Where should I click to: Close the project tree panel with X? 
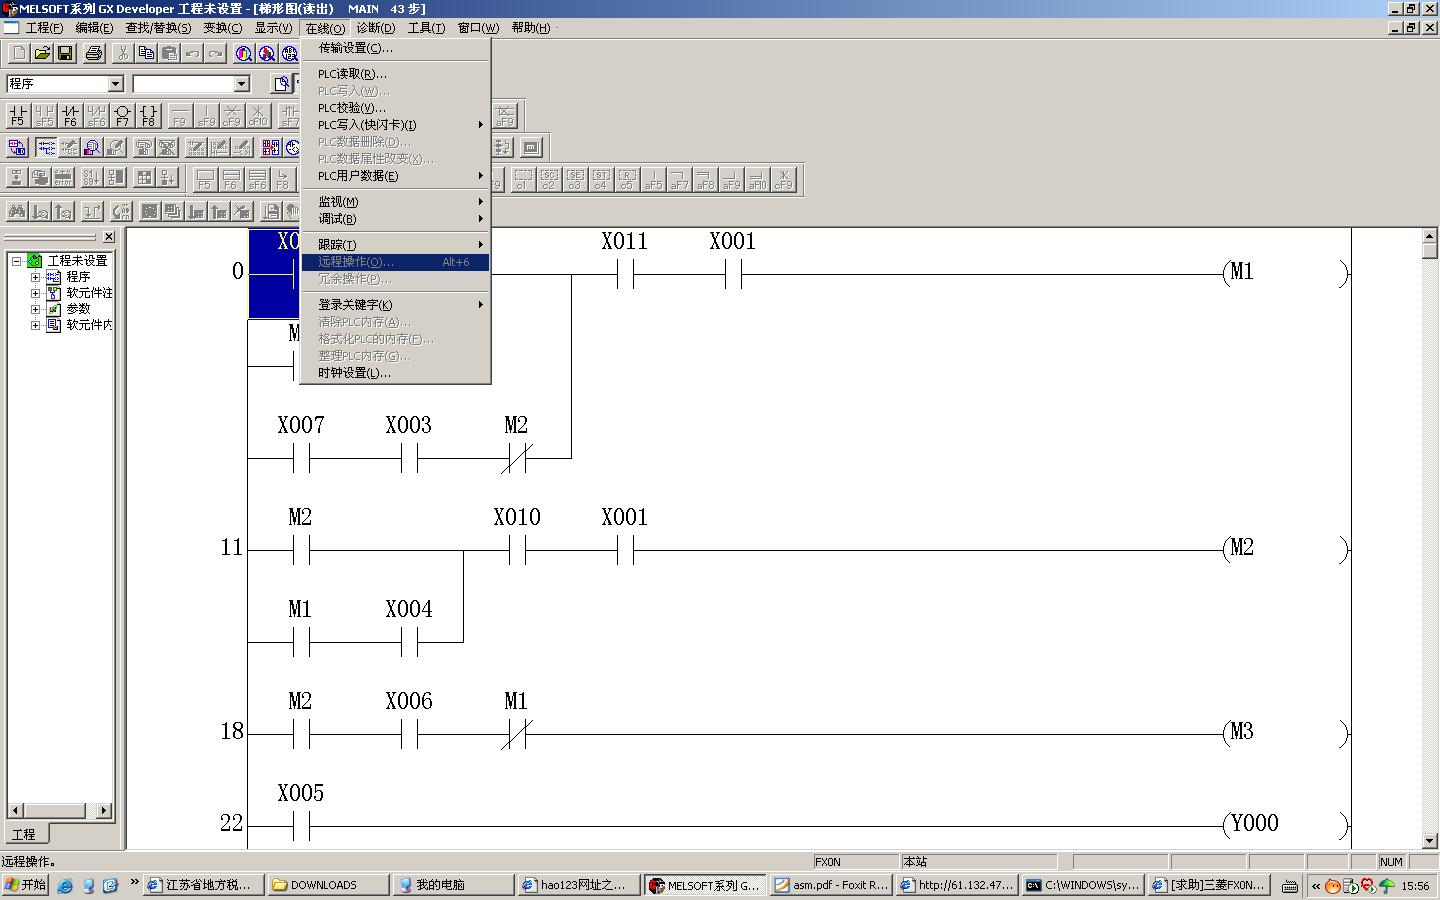[109, 237]
